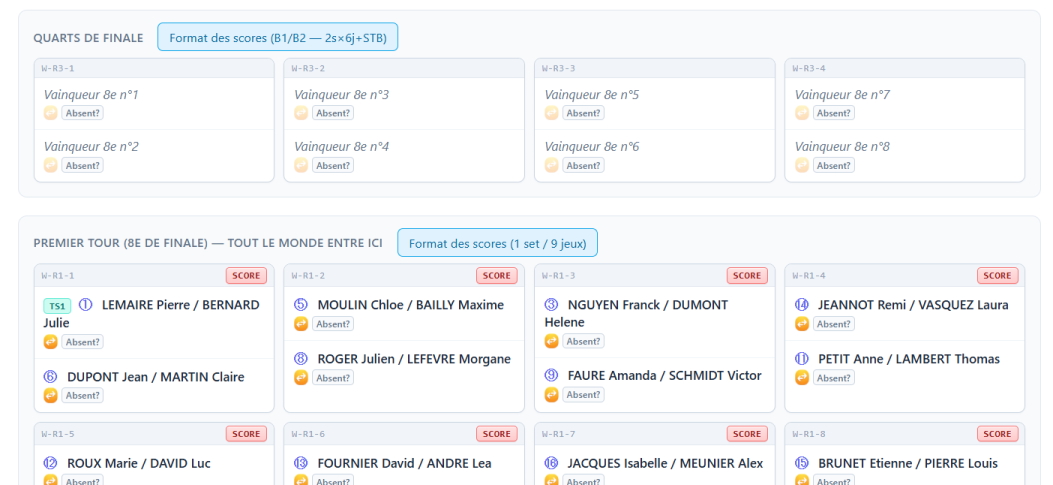Click swap icon under DUPONT Jean / MARTIN Claire
This screenshot has height=485, width=1053.
(50, 396)
